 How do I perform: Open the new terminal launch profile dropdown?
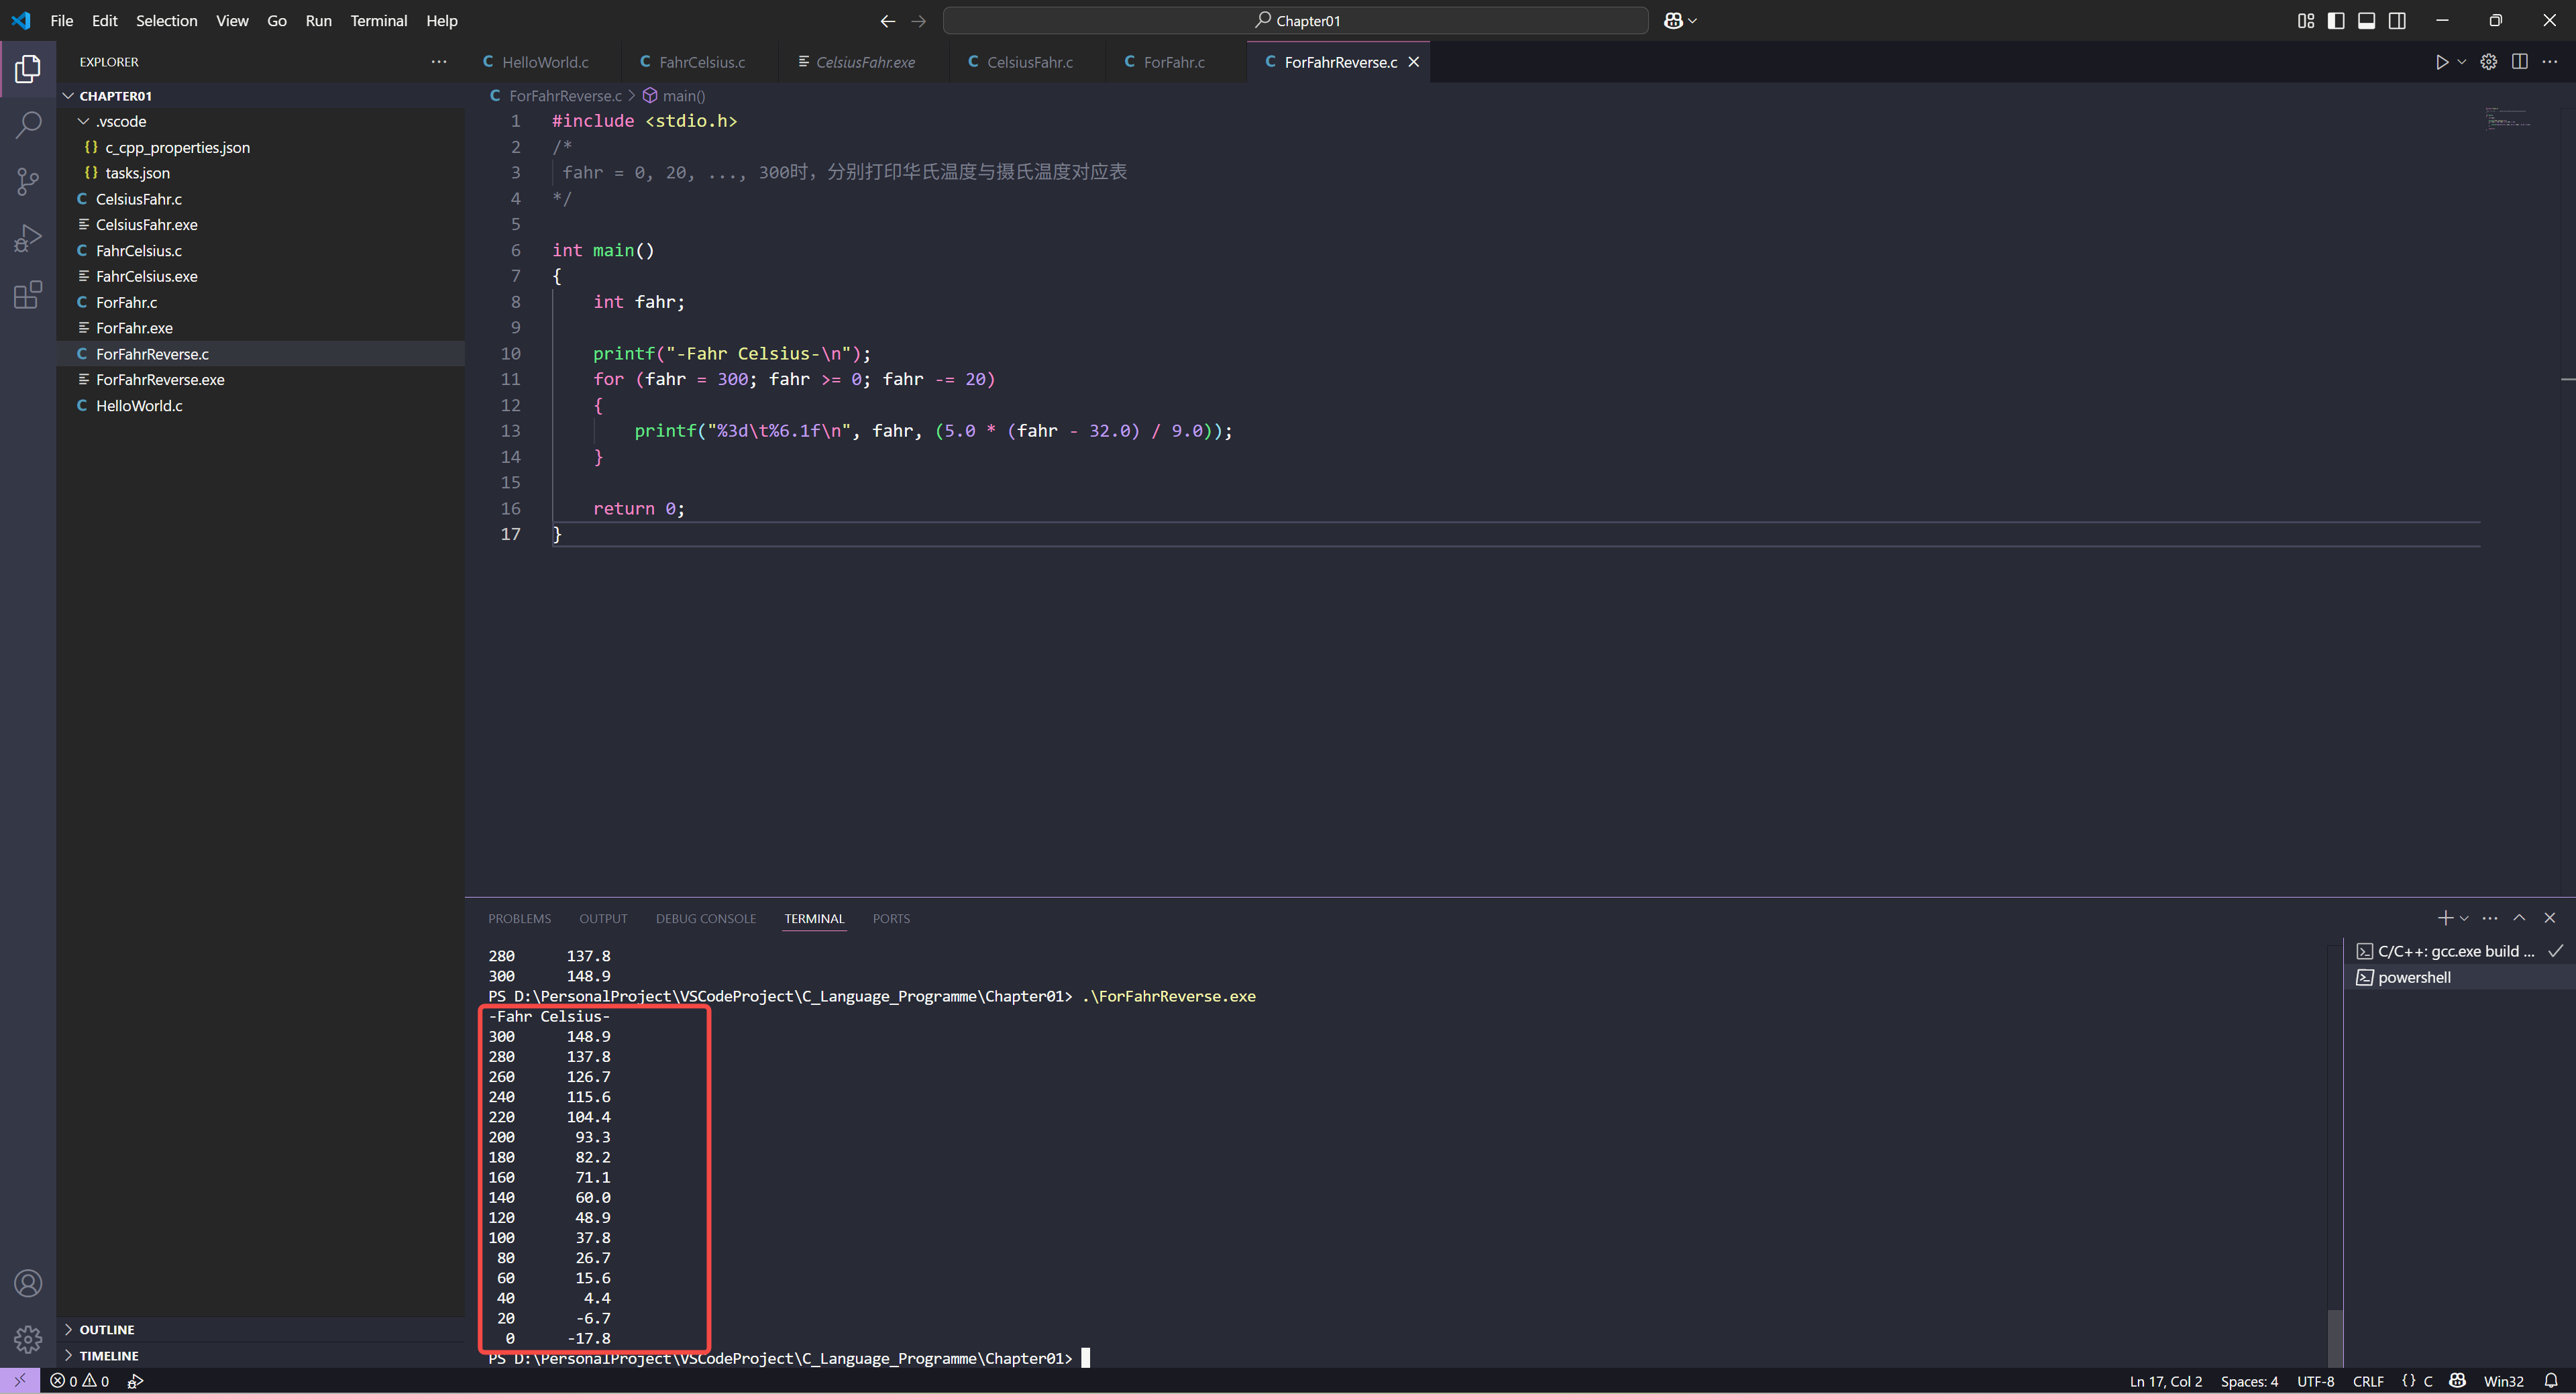tap(2464, 918)
